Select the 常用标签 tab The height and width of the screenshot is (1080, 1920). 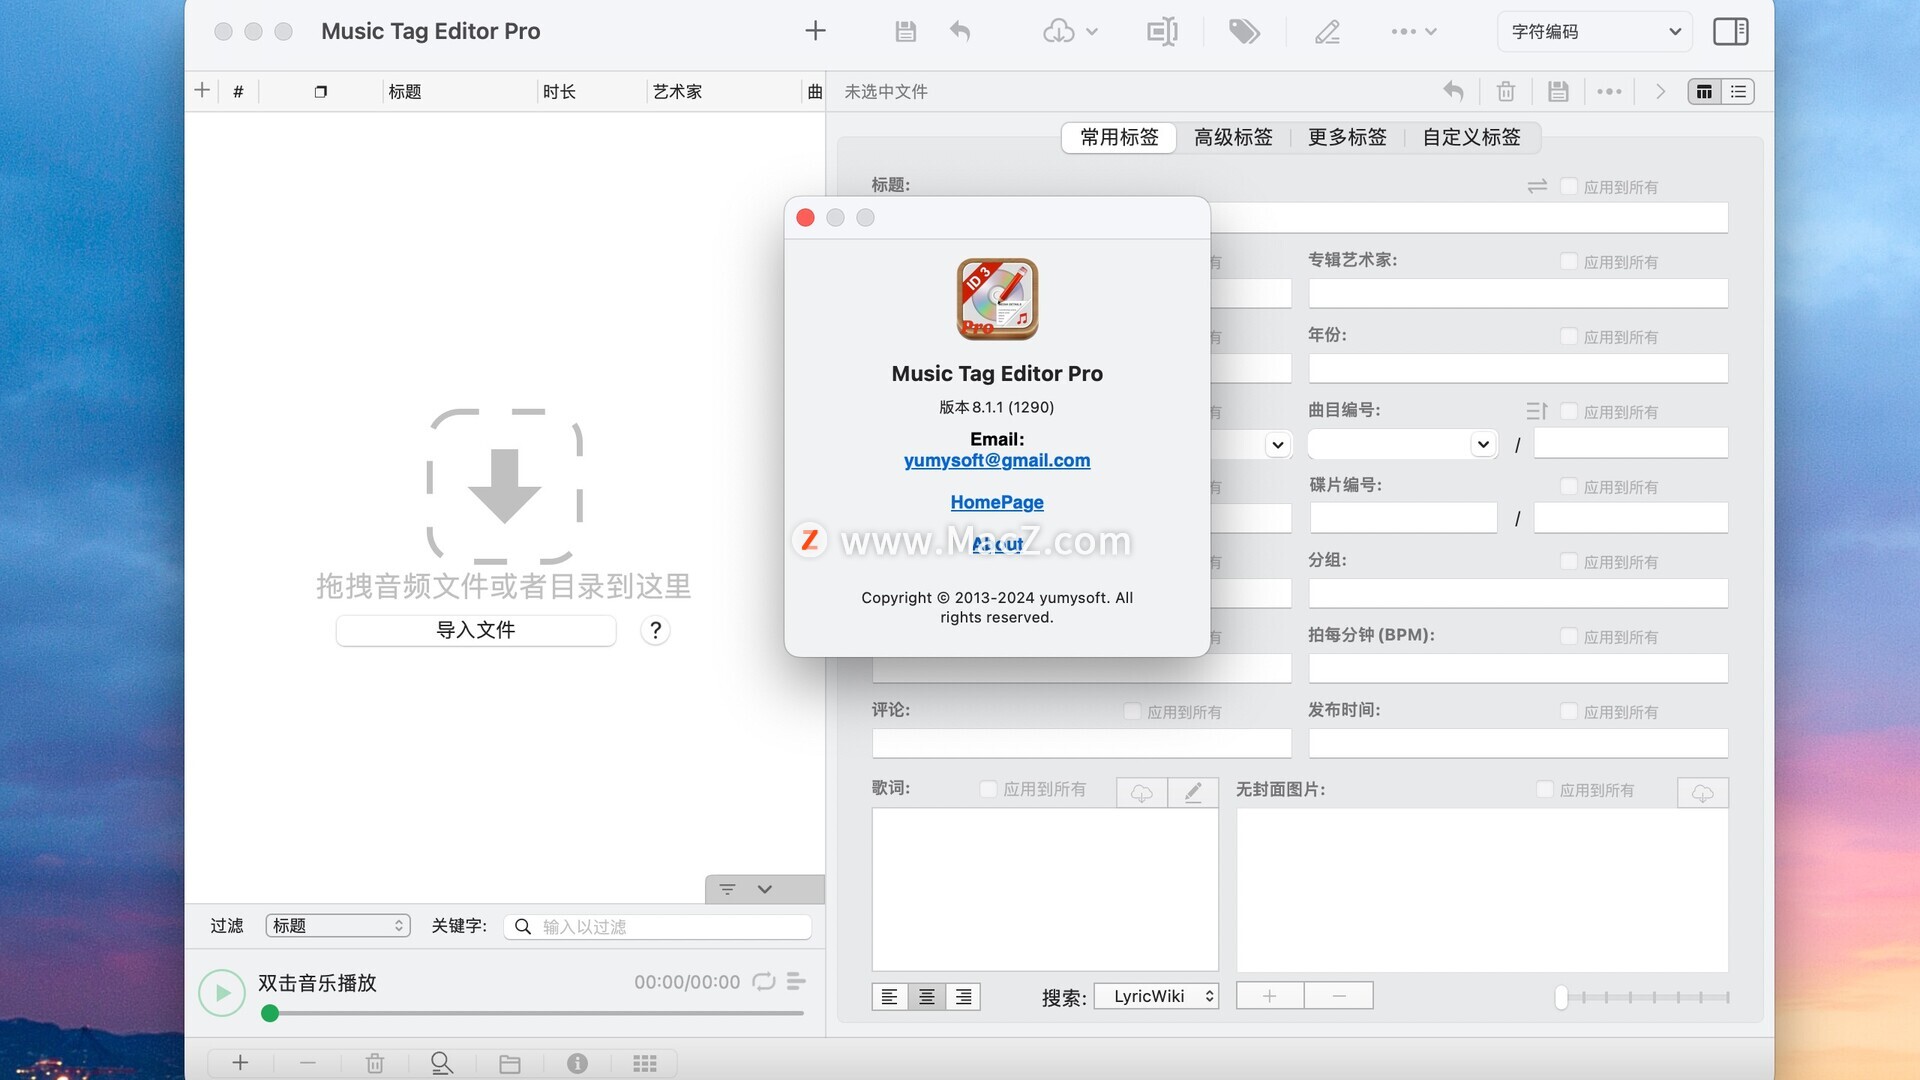click(x=1119, y=137)
